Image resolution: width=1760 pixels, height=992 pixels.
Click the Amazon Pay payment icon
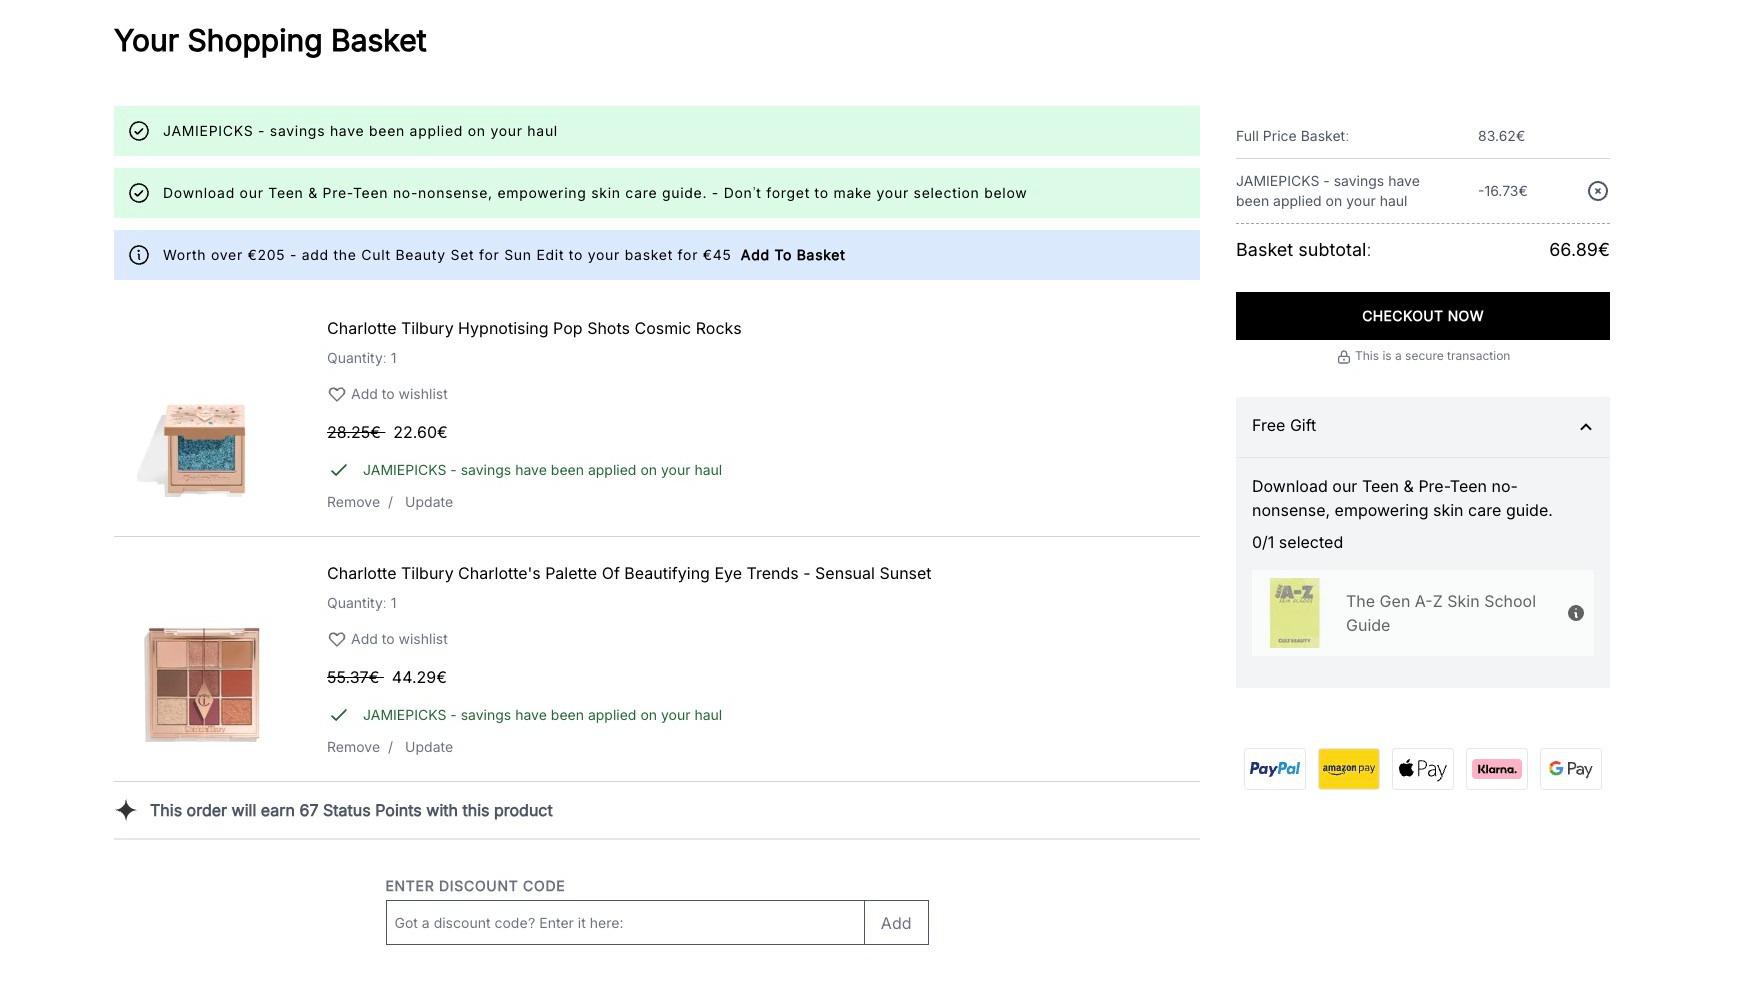point(1348,769)
